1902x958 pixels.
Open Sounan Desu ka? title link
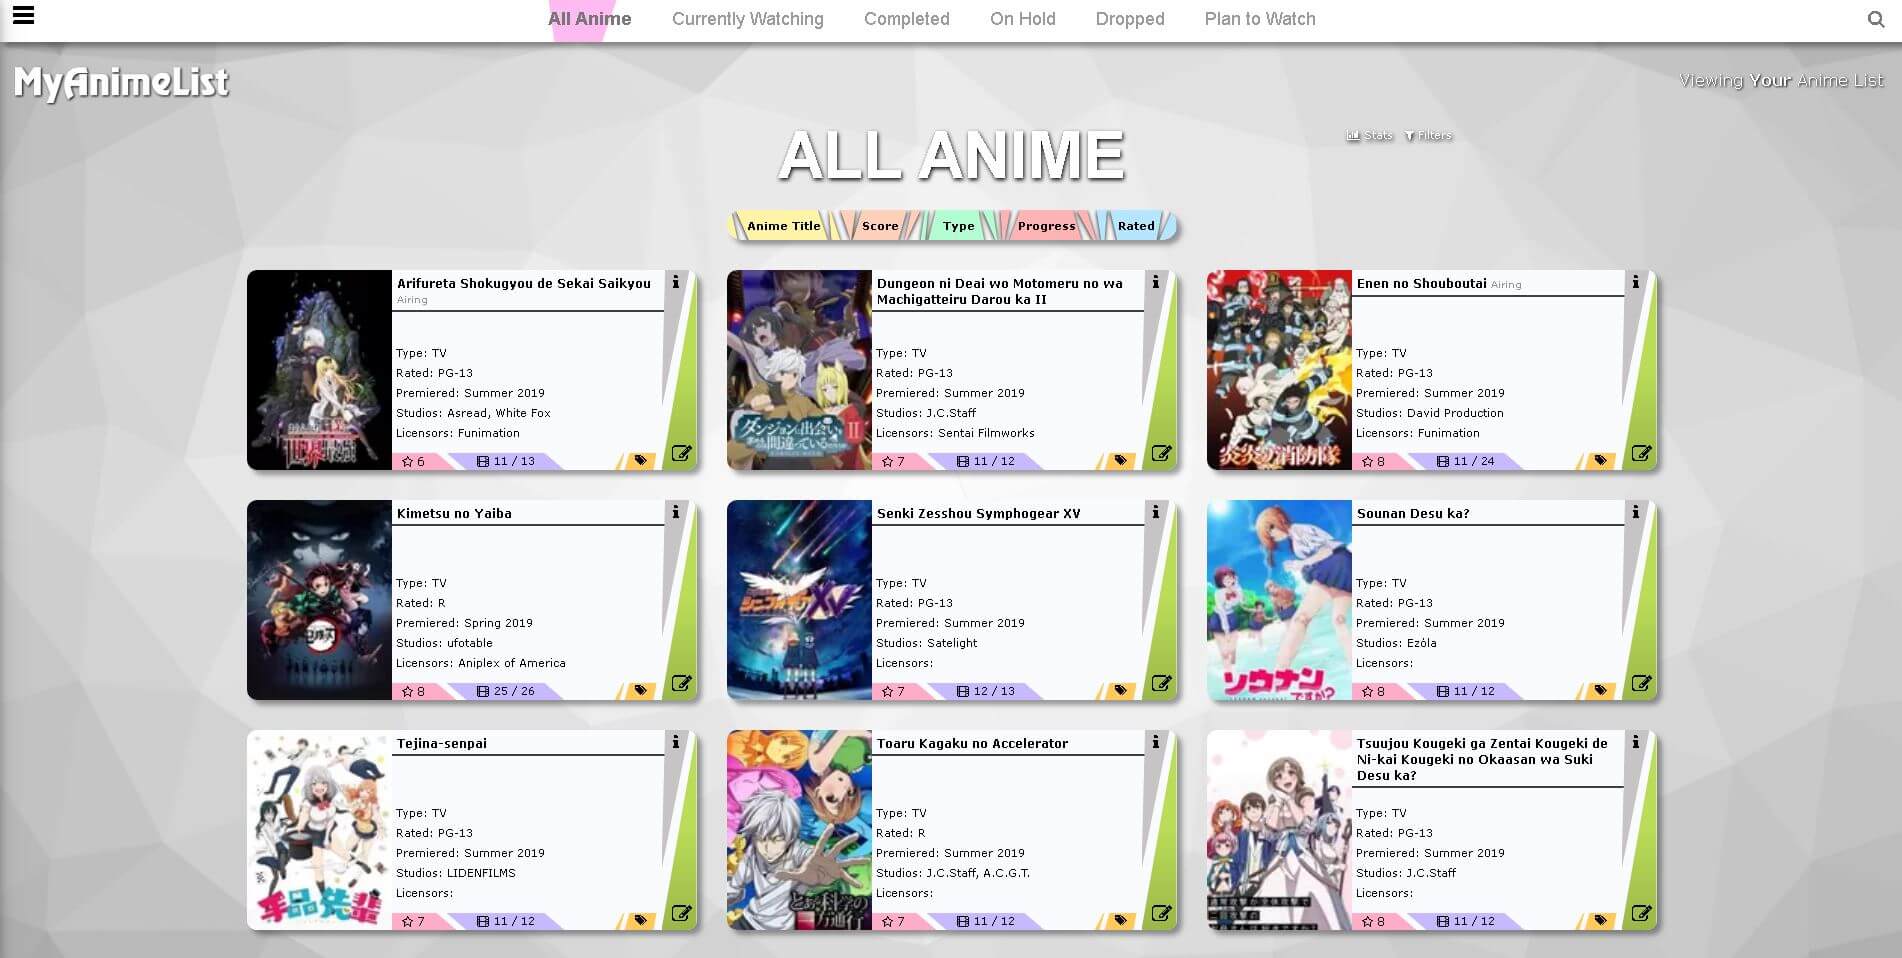coord(1413,513)
